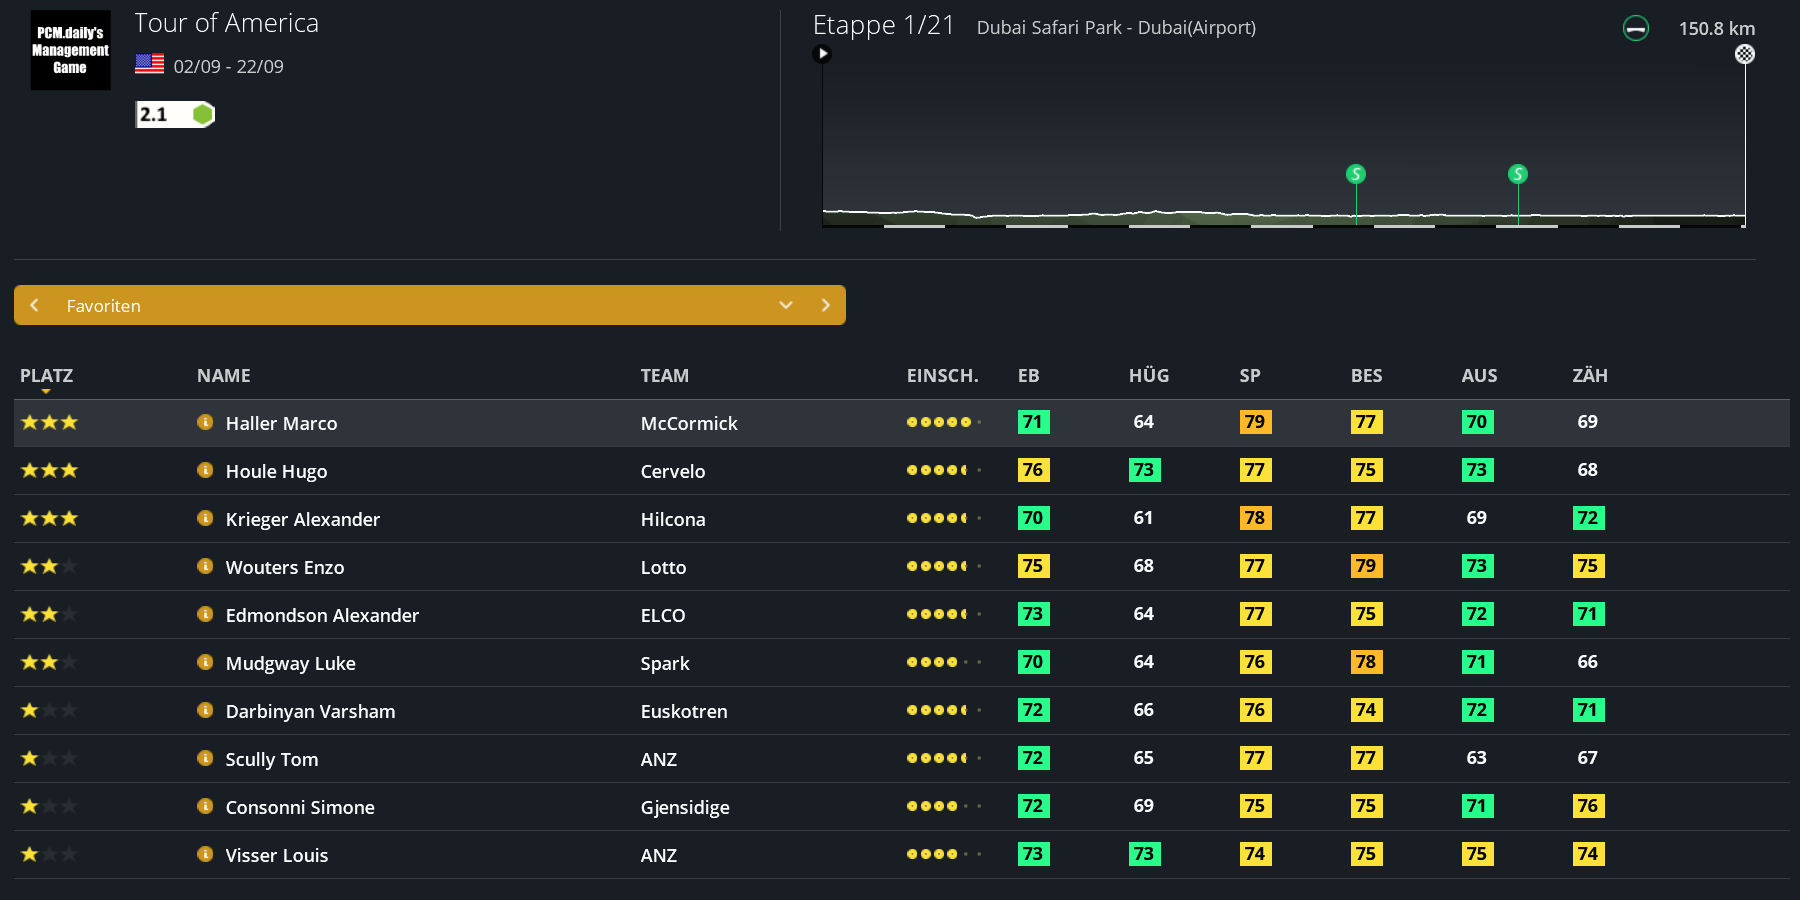Click info icon for Wouters Enzo
The width and height of the screenshot is (1800, 900).
pos(205,566)
